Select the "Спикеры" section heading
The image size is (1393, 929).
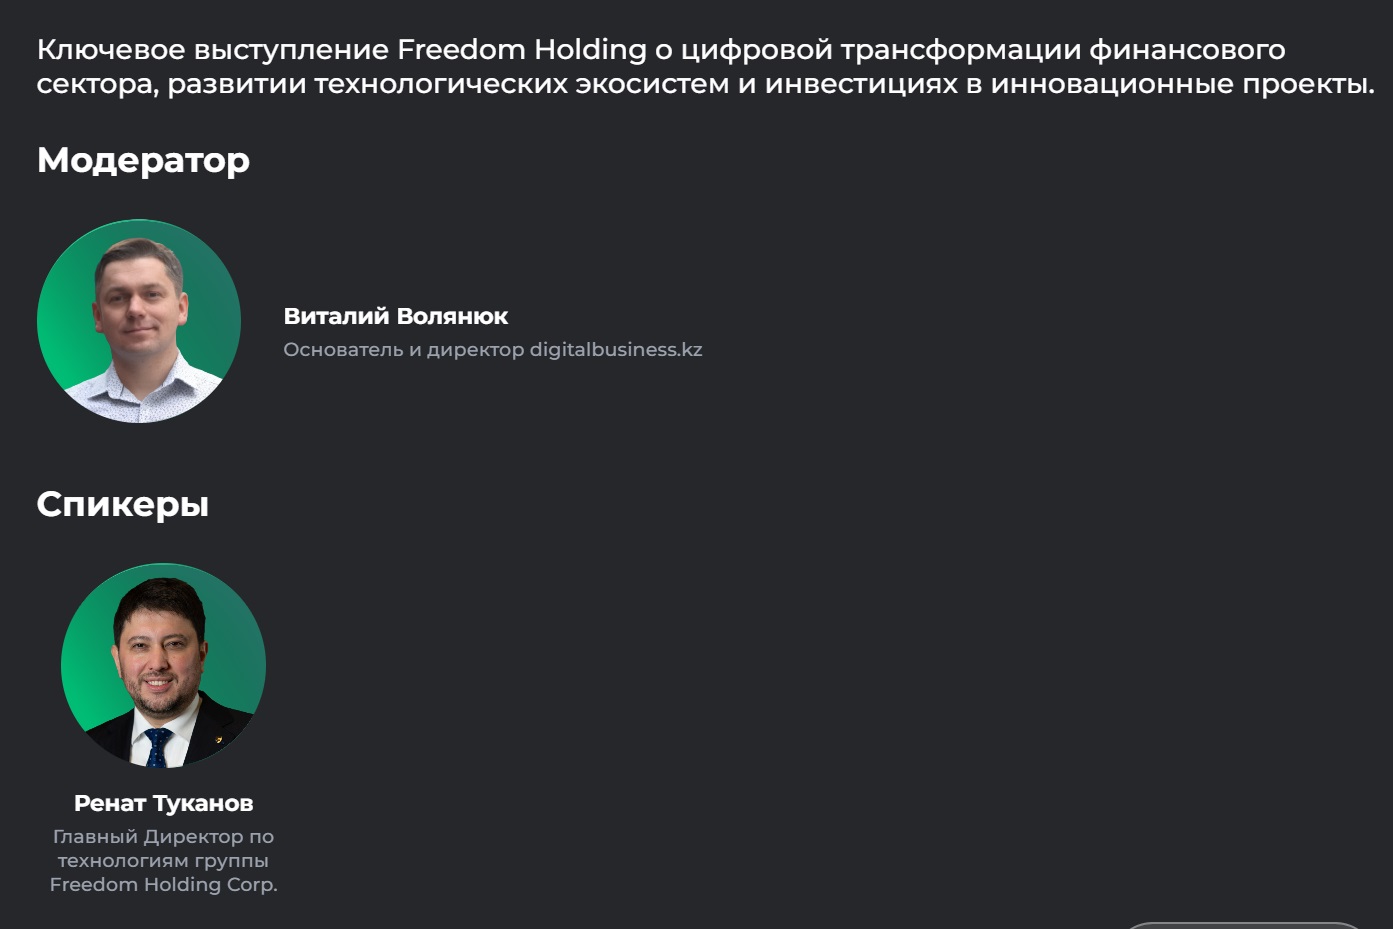coord(122,504)
